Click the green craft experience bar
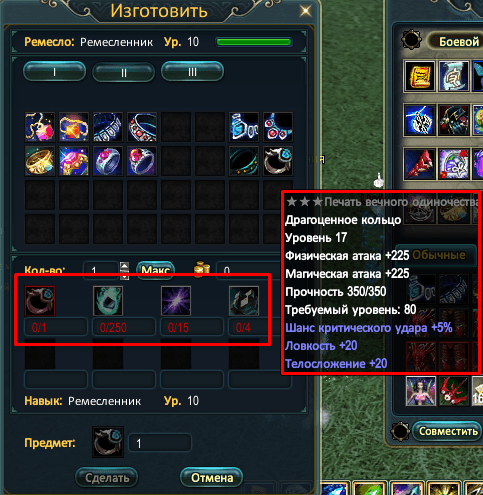Image resolution: width=483 pixels, height=495 pixels. [254, 42]
